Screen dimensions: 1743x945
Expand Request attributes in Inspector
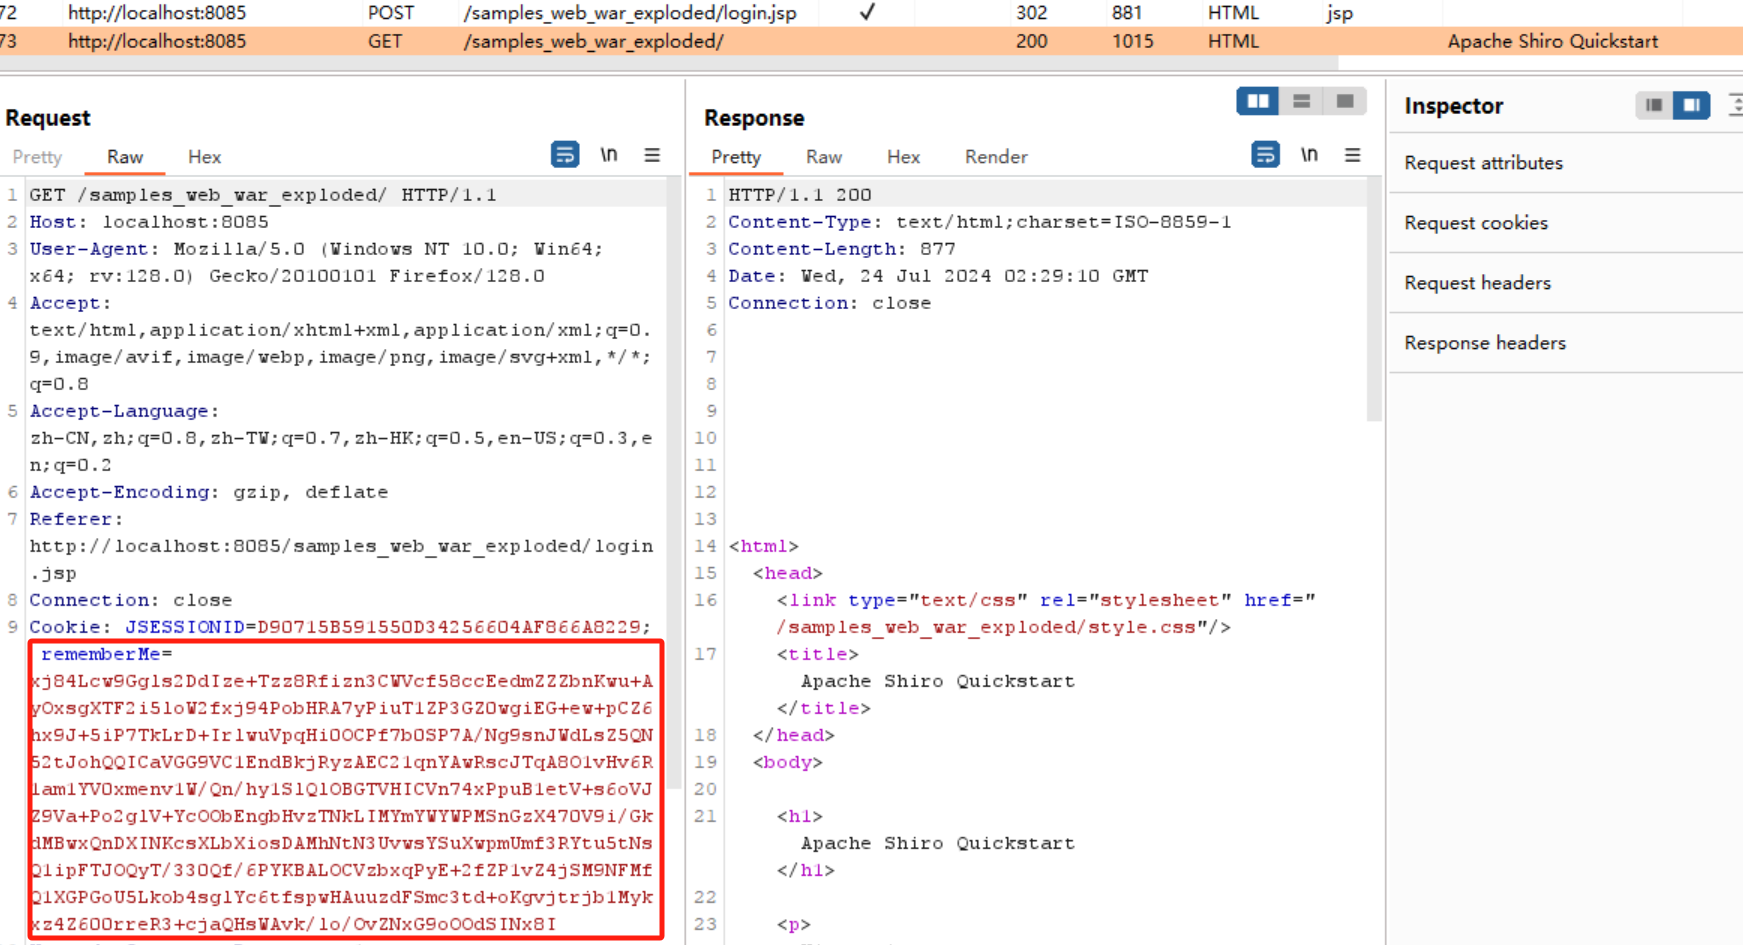pyautogui.click(x=1483, y=163)
